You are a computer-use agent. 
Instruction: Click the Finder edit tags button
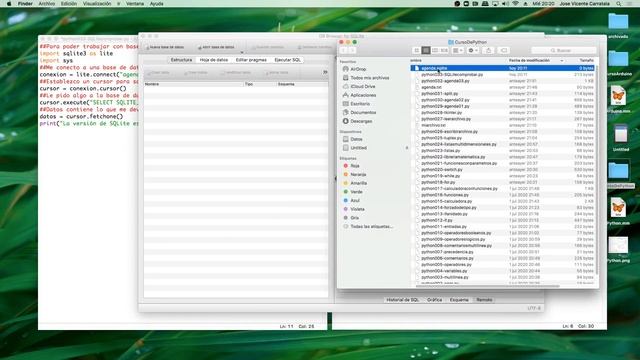click(504, 50)
